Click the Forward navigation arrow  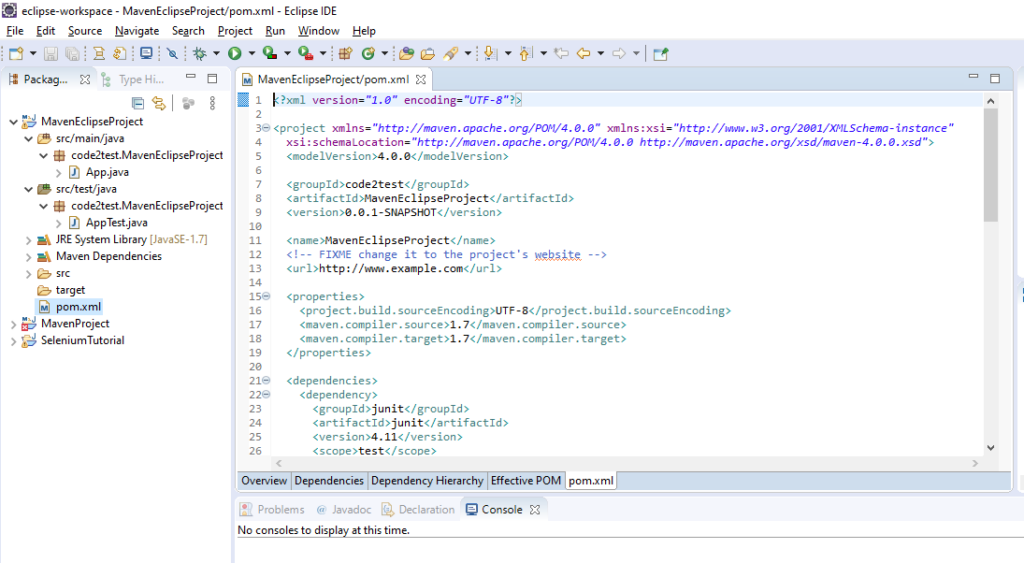[618, 54]
